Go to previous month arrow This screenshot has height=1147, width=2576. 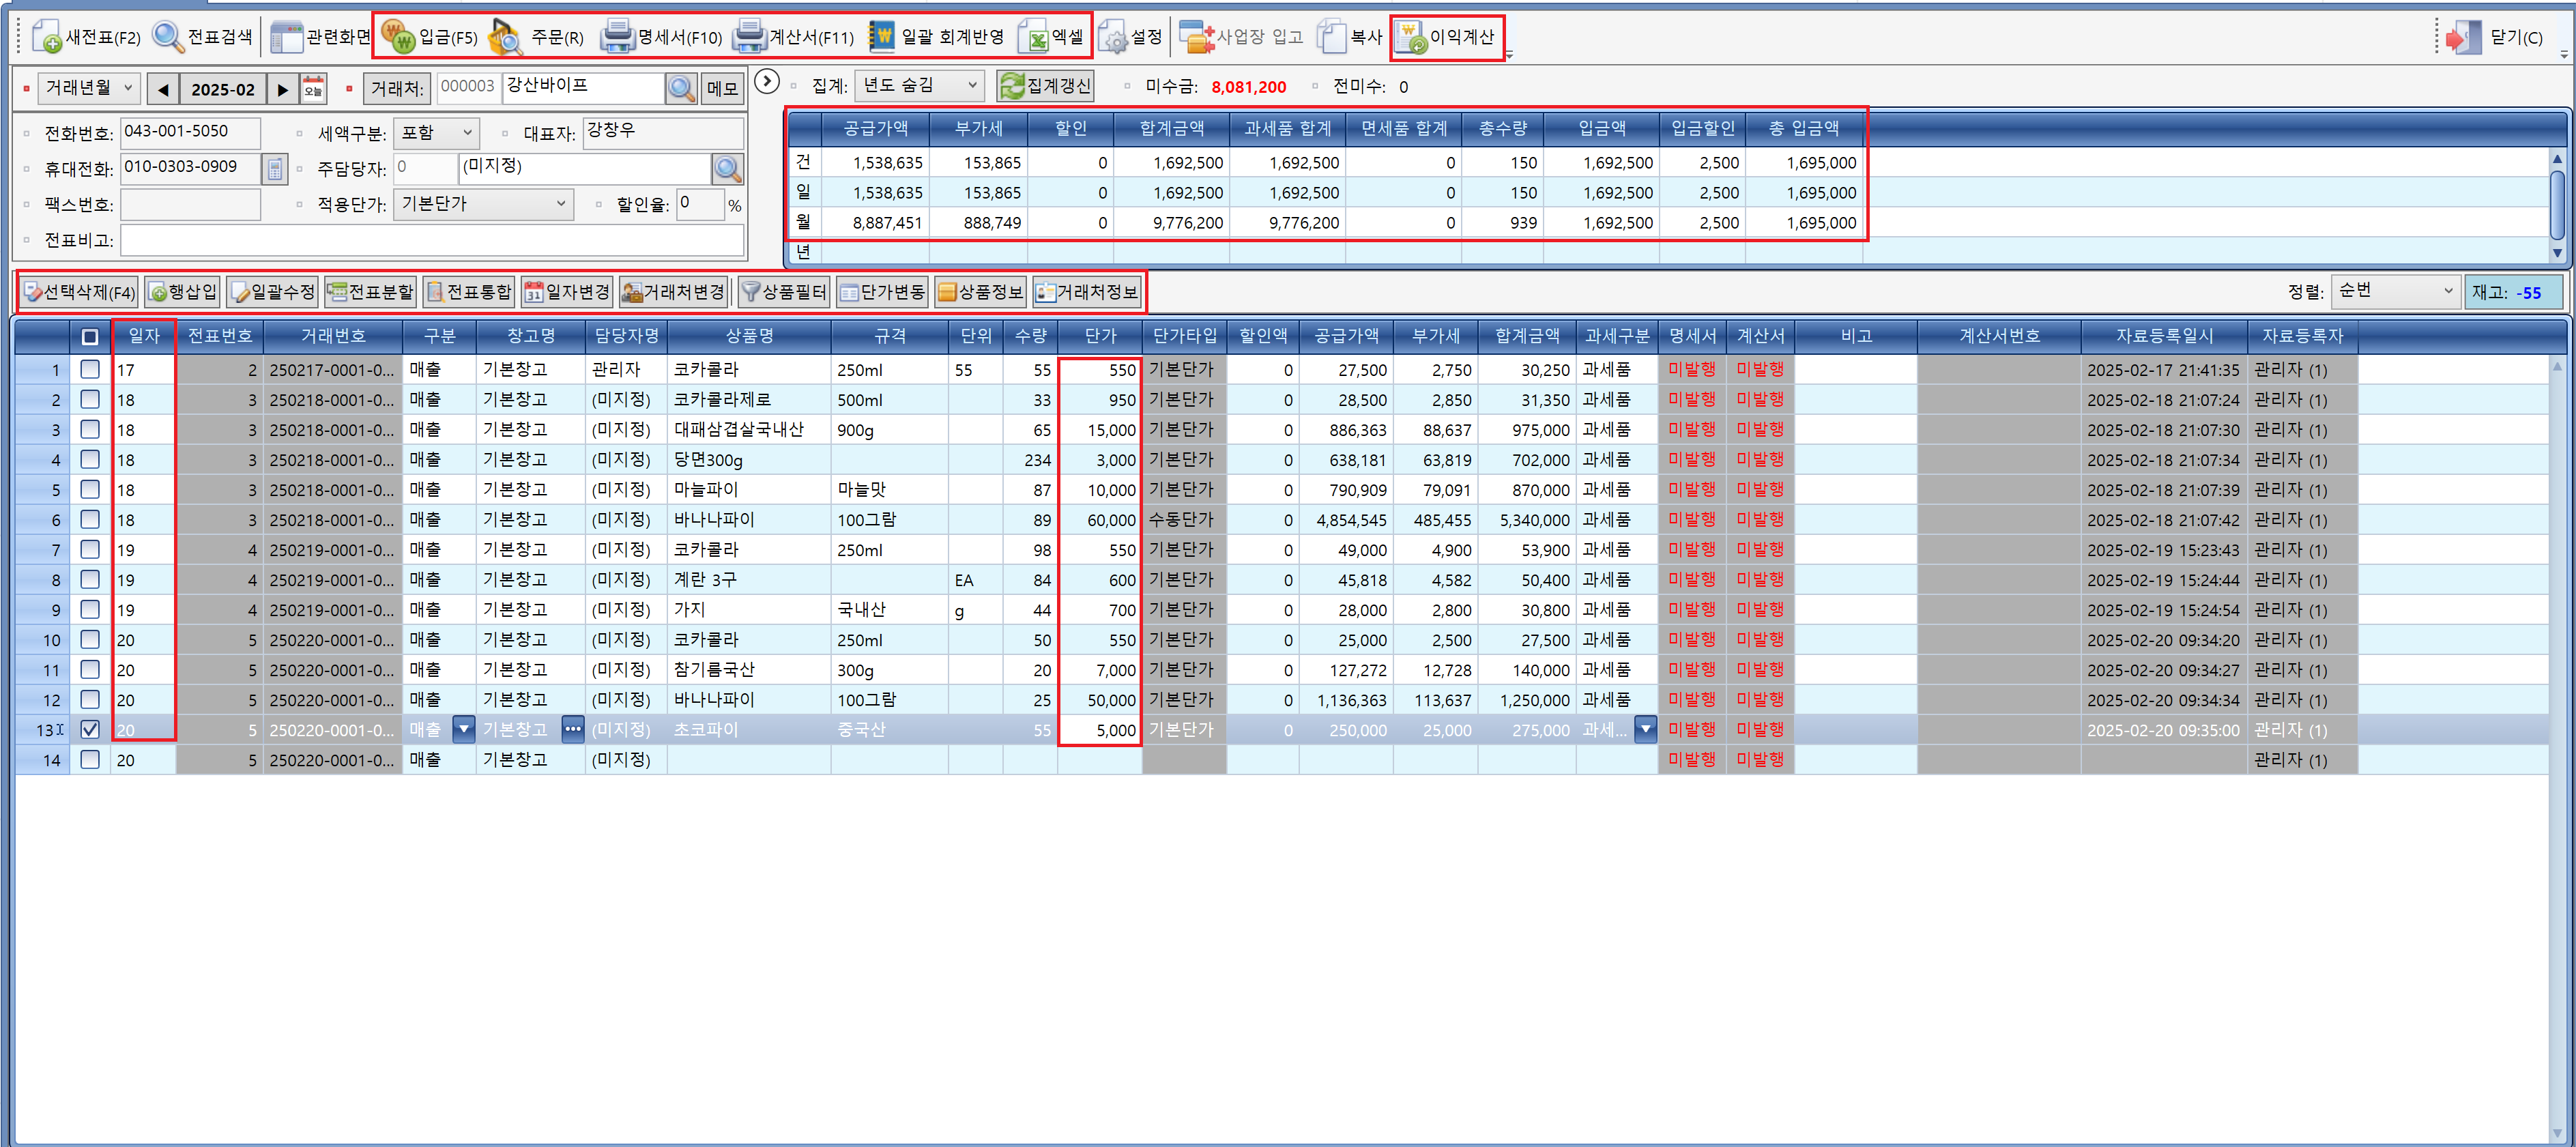163,89
